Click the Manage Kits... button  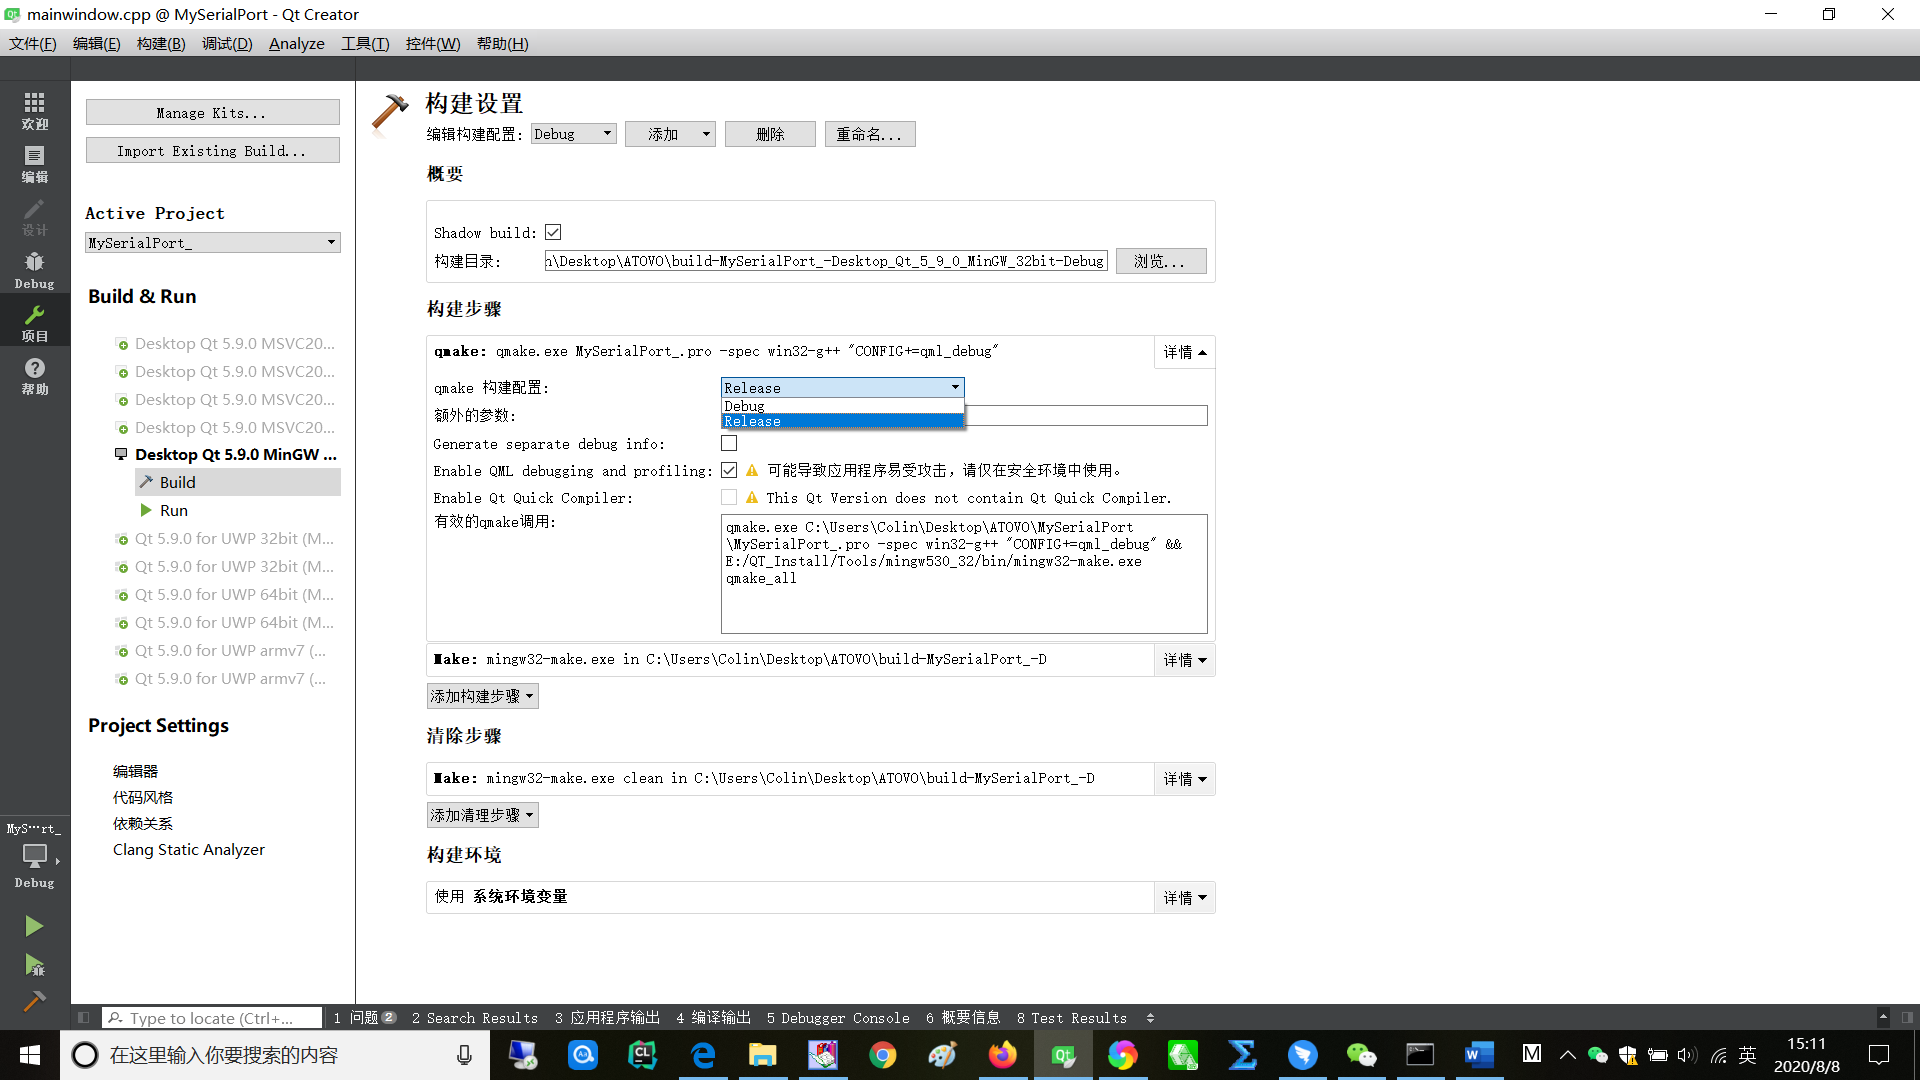(212, 112)
